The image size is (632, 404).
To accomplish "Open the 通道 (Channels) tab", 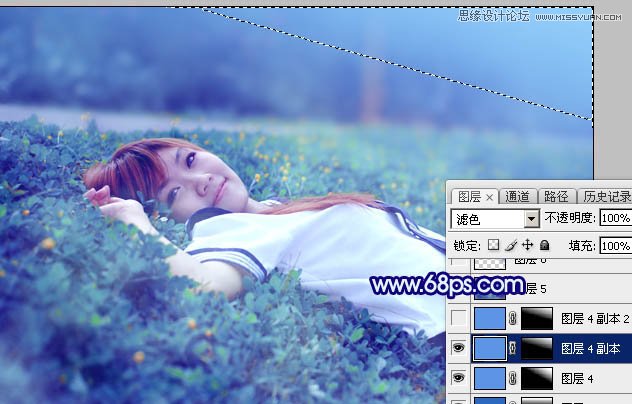I will pyautogui.click(x=517, y=196).
